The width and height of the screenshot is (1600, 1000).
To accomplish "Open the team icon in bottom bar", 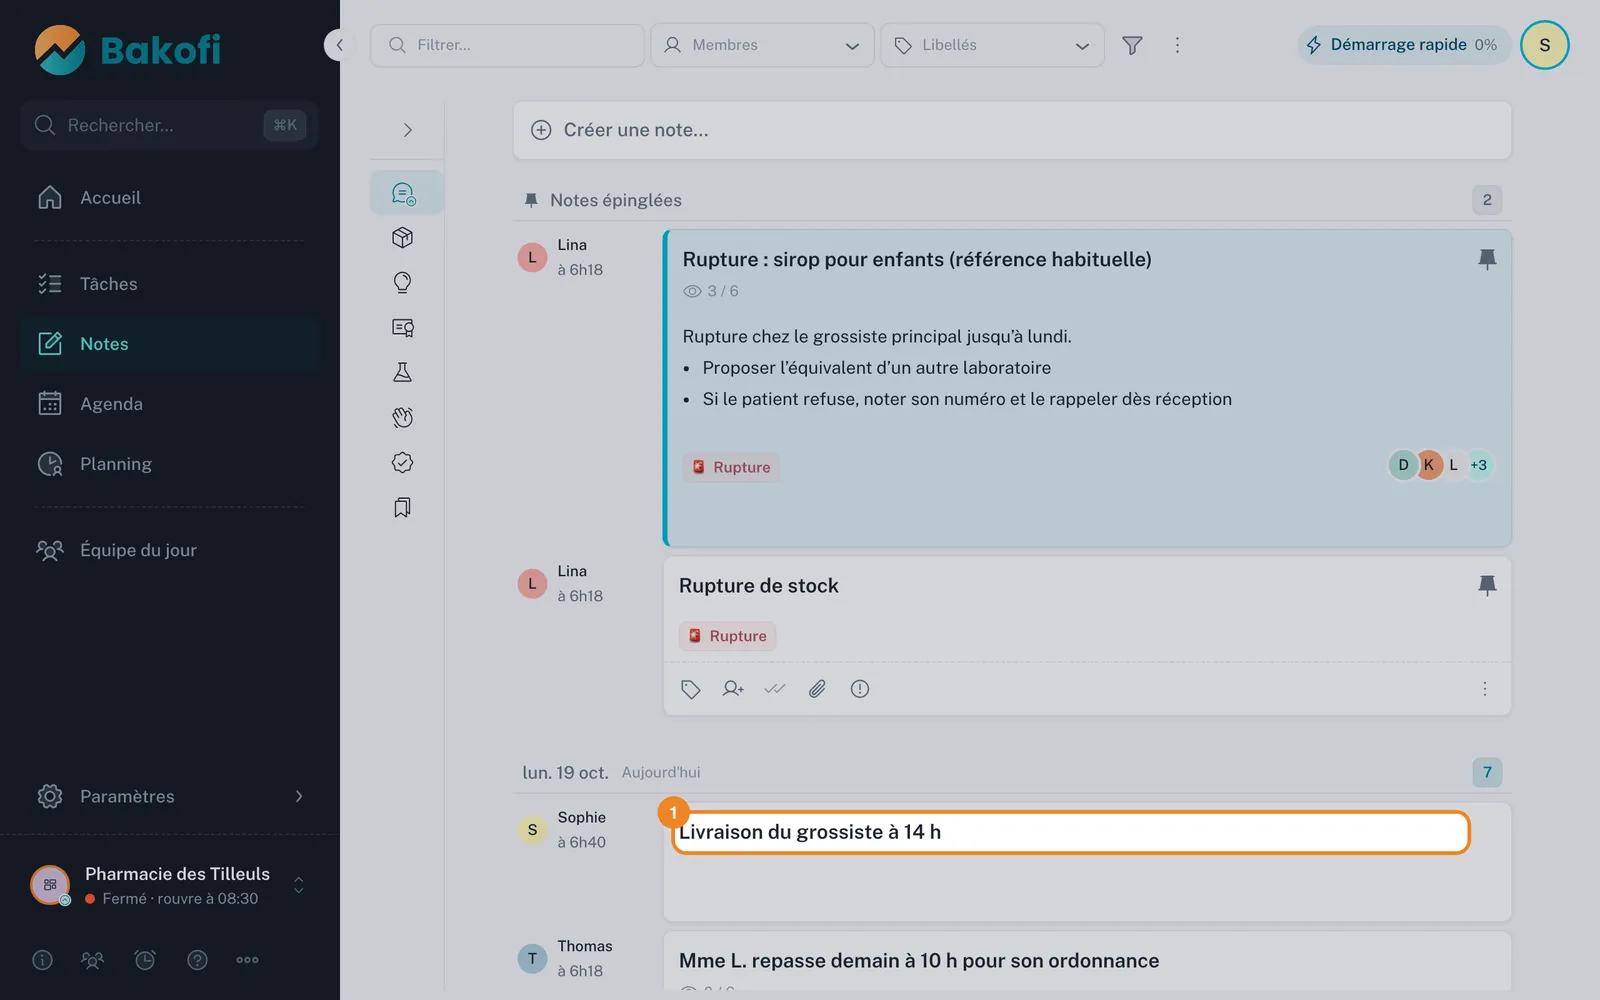I will [92, 960].
